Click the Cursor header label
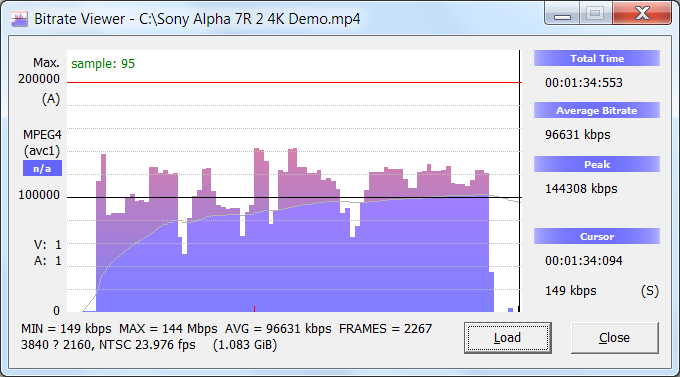680x377 pixels. point(597,236)
